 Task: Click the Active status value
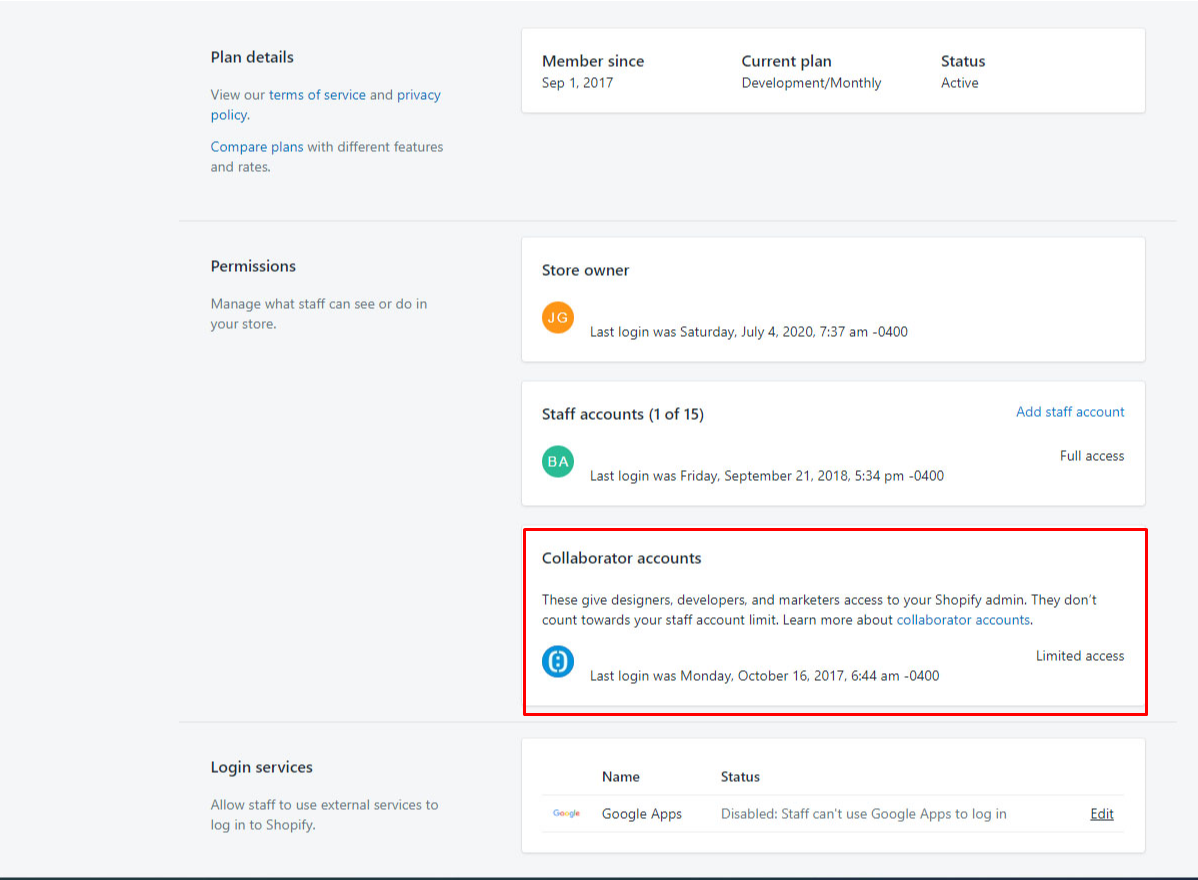(x=960, y=83)
